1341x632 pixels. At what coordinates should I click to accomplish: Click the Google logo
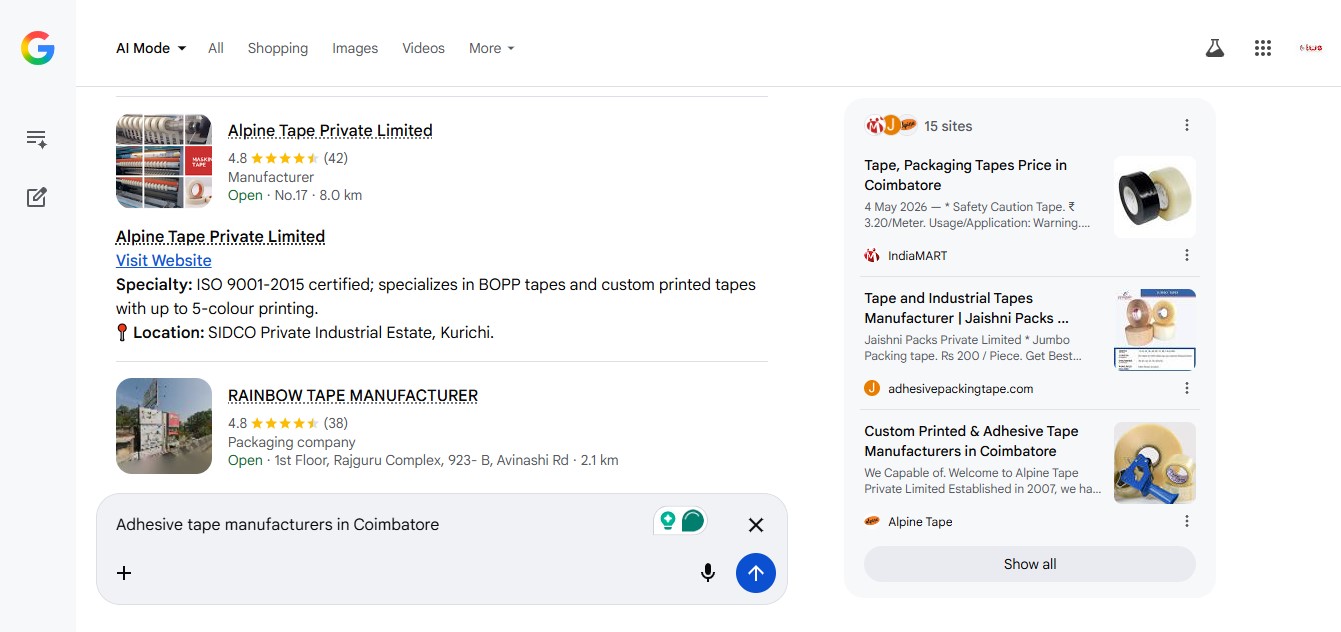point(38,48)
